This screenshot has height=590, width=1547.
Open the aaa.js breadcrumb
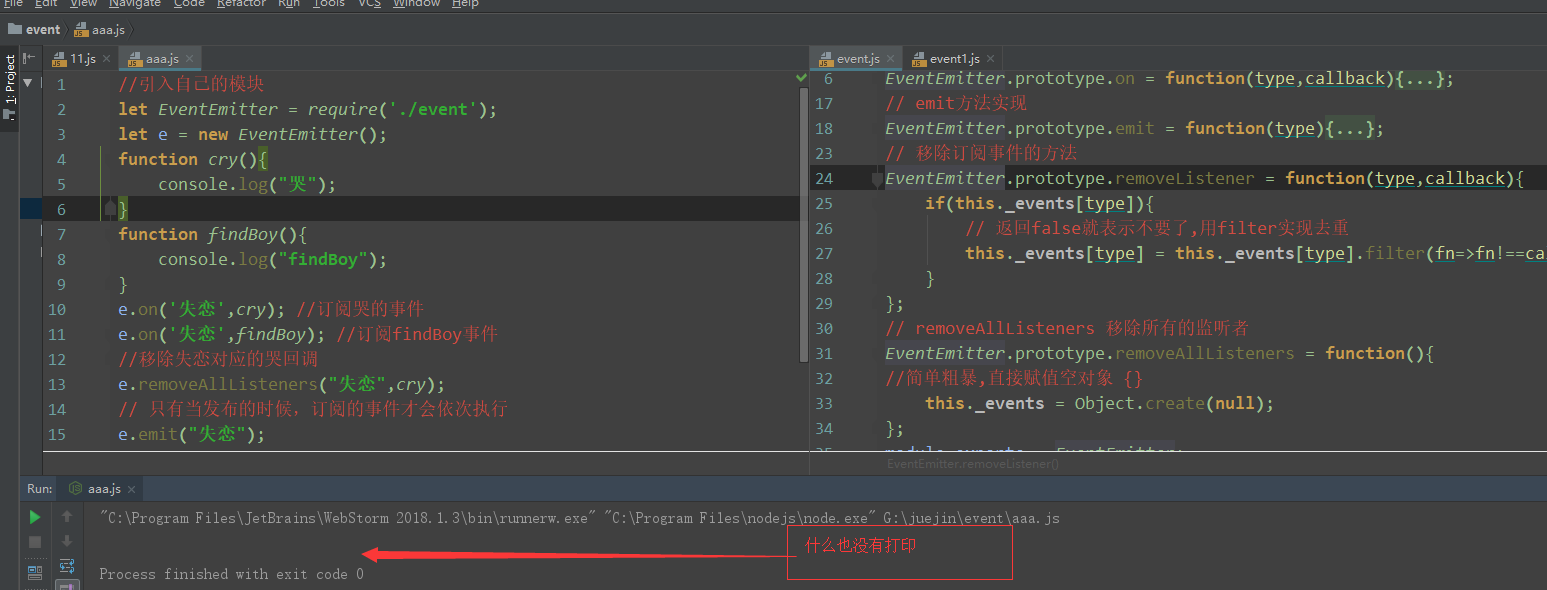[102, 30]
